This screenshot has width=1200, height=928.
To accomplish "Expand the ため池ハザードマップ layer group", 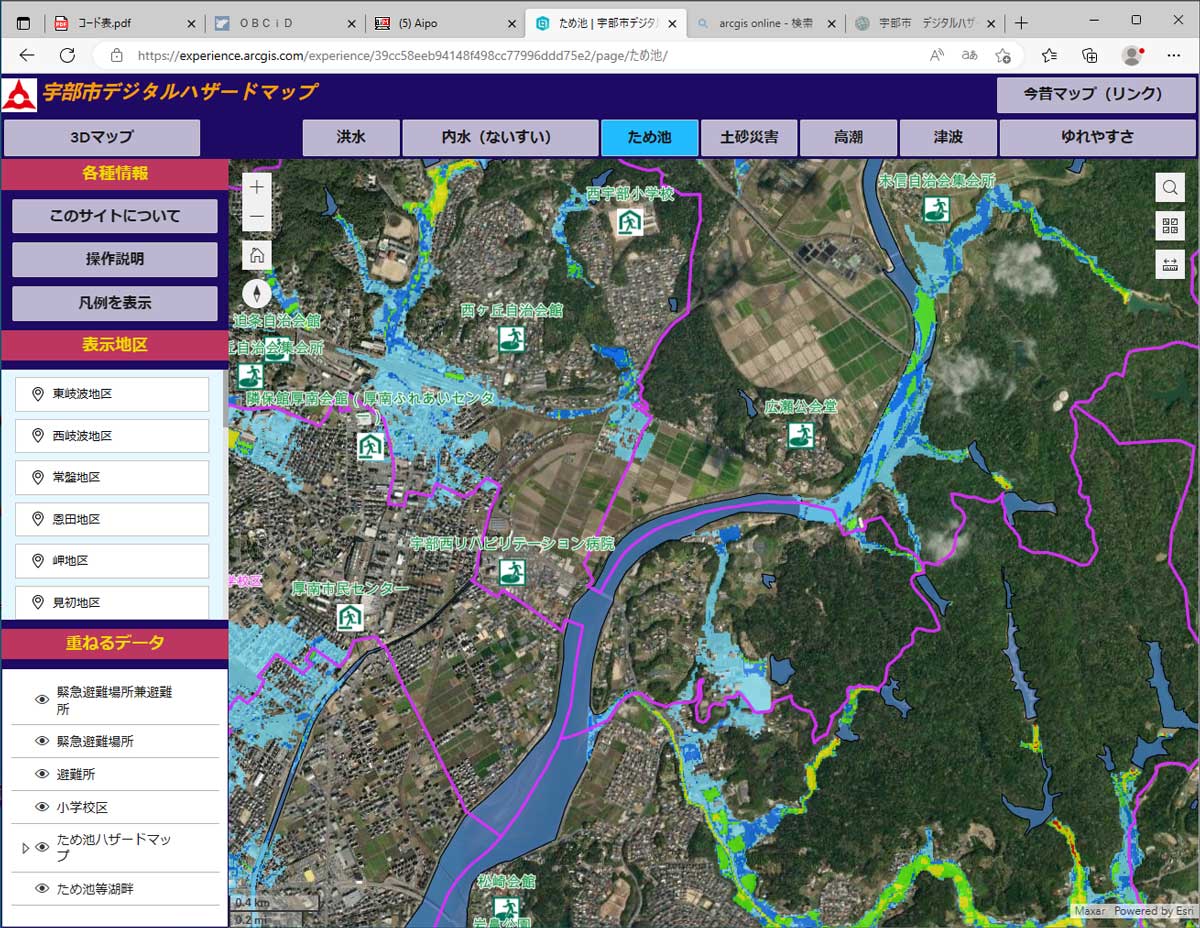I will click(26, 848).
